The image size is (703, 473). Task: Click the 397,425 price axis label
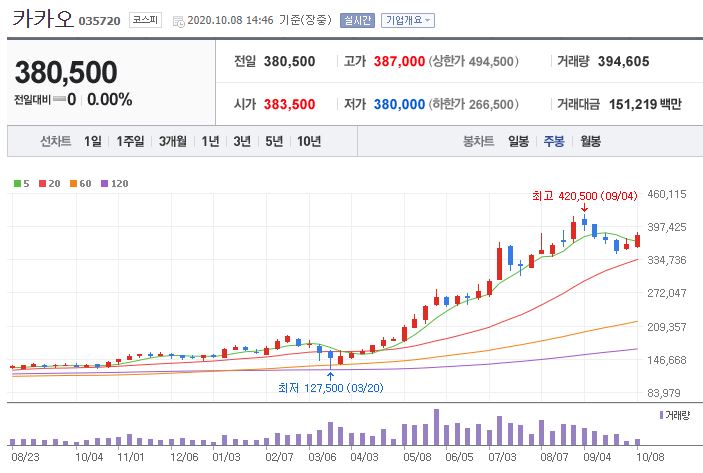[667, 227]
